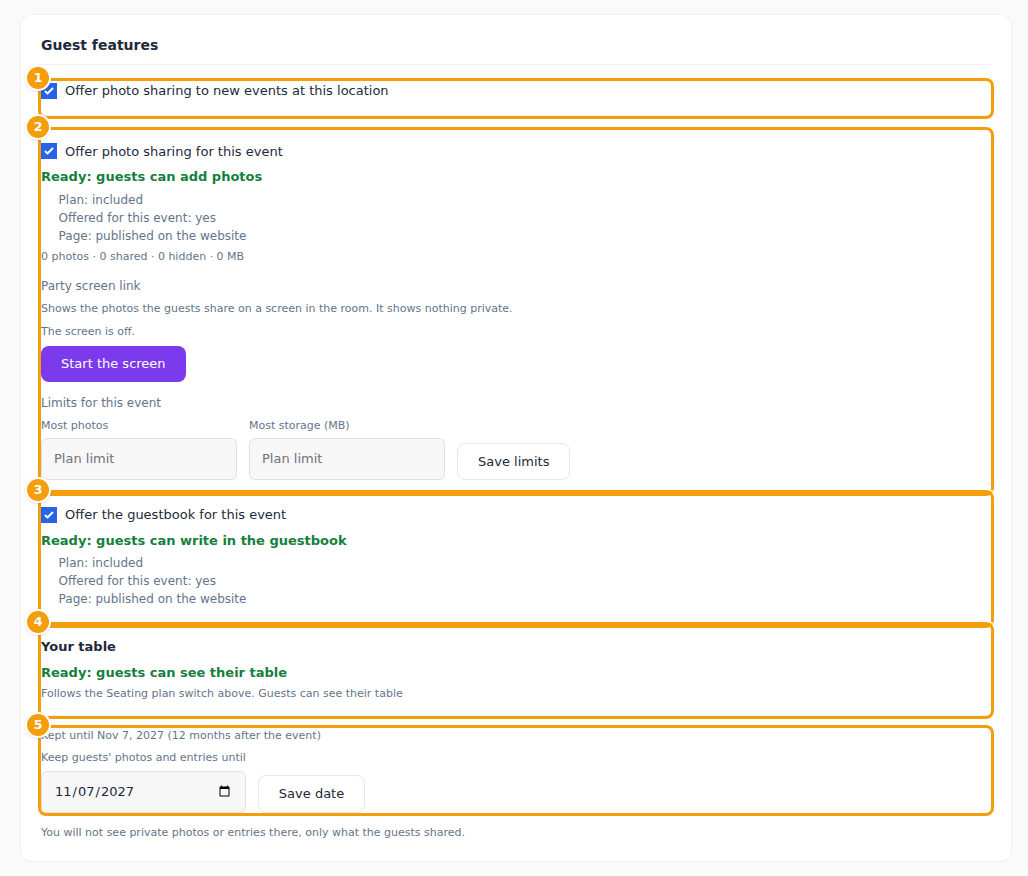Toggle 'Offer photo sharing for this event' checkbox
1028x876 pixels.
[49, 151]
